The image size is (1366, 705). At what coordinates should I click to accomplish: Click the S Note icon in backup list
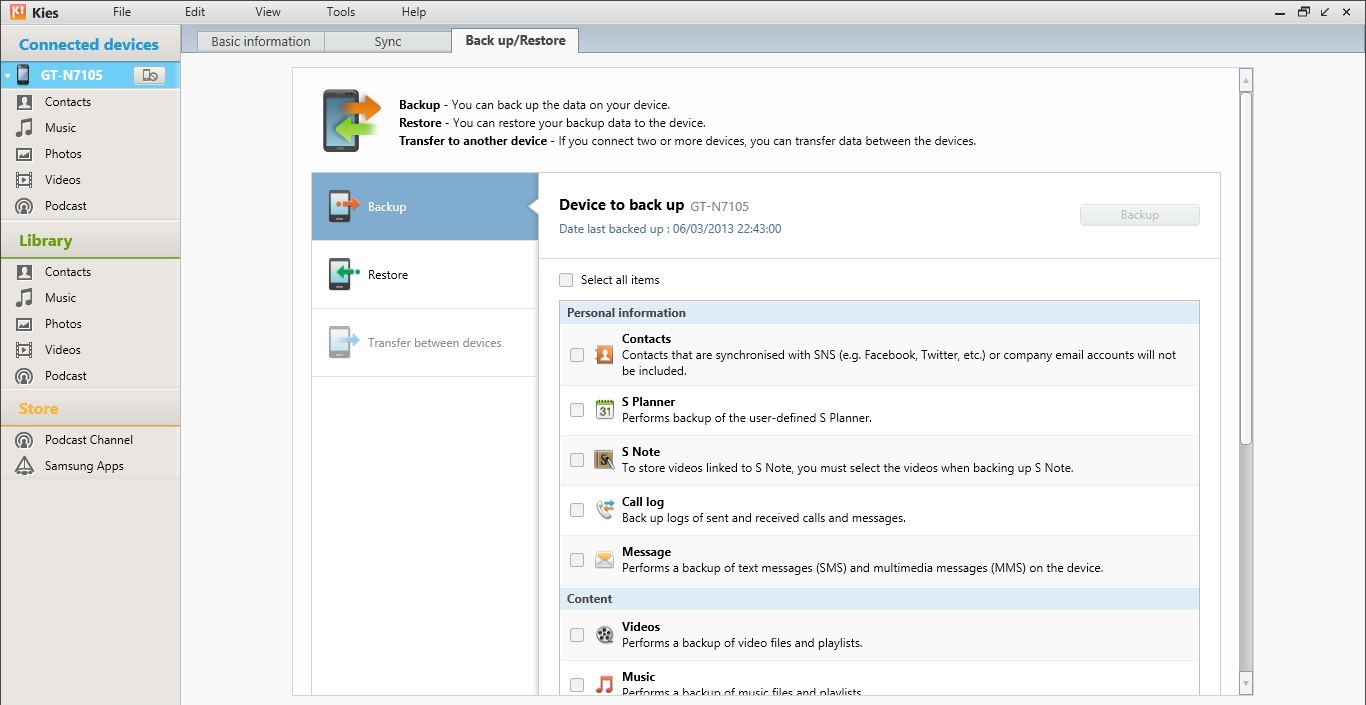[x=604, y=459]
